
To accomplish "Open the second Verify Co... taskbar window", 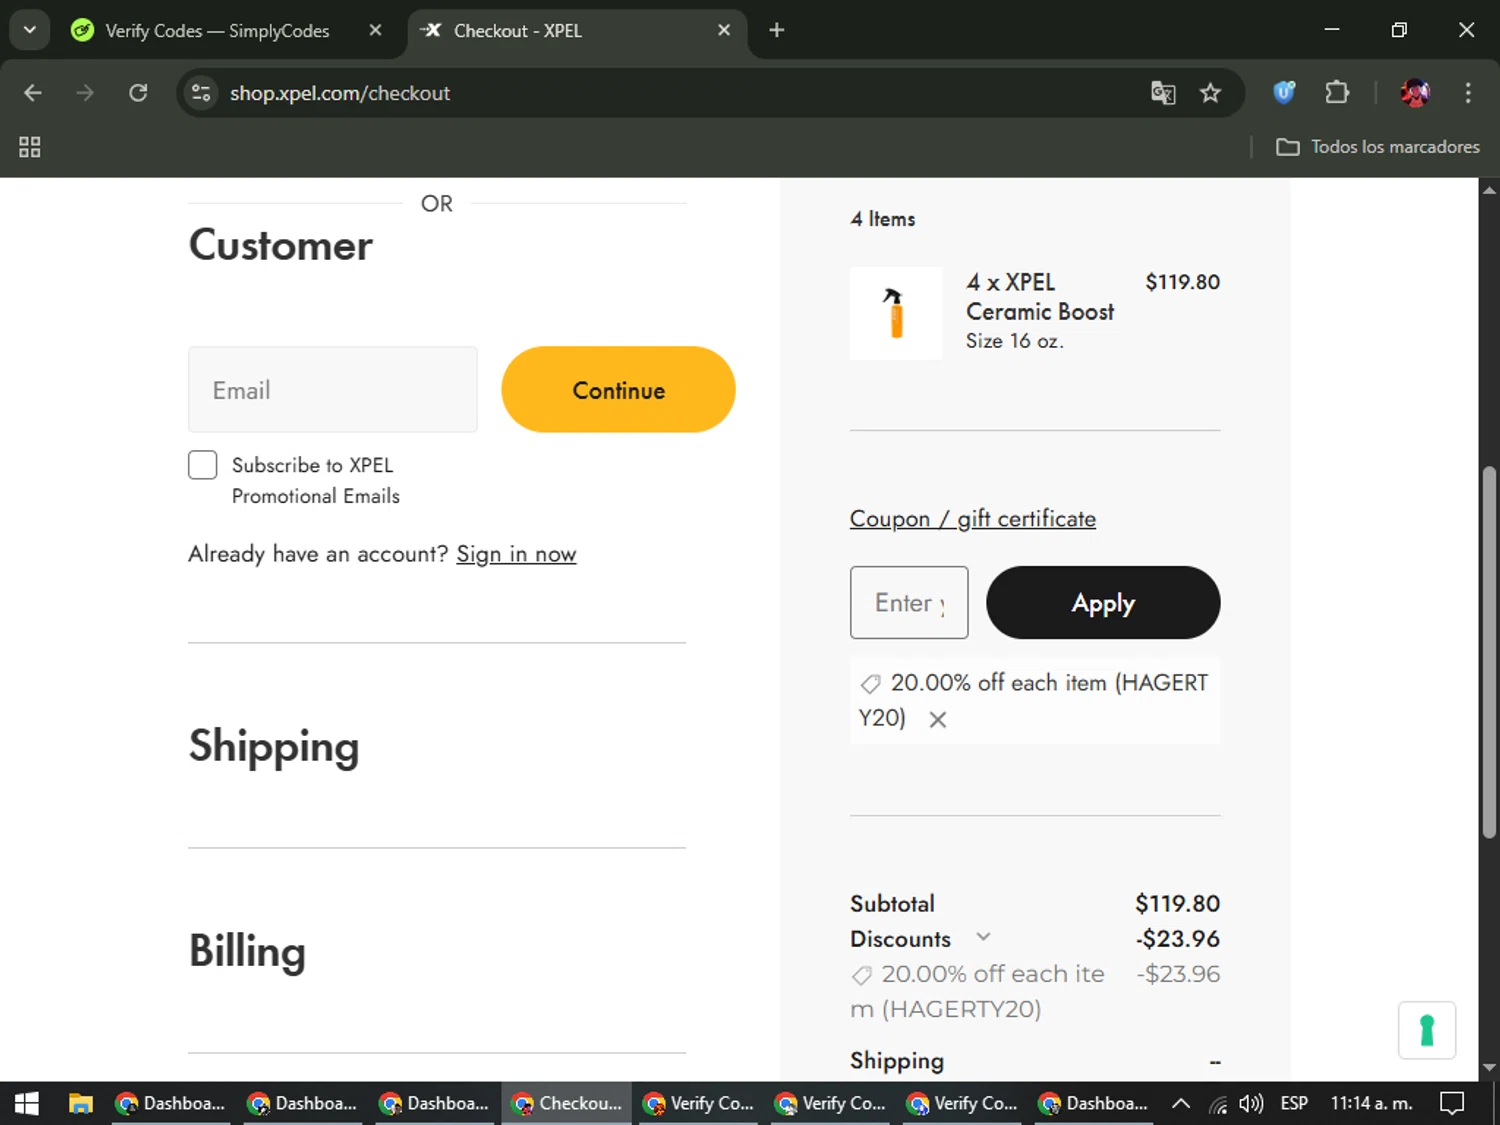I will pyautogui.click(x=831, y=1103).
